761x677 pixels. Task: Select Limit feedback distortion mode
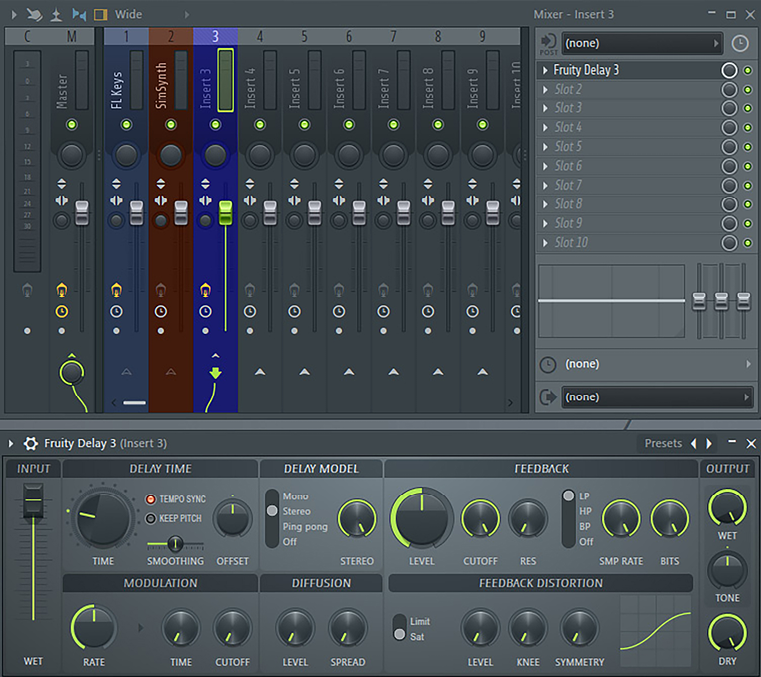coord(420,622)
